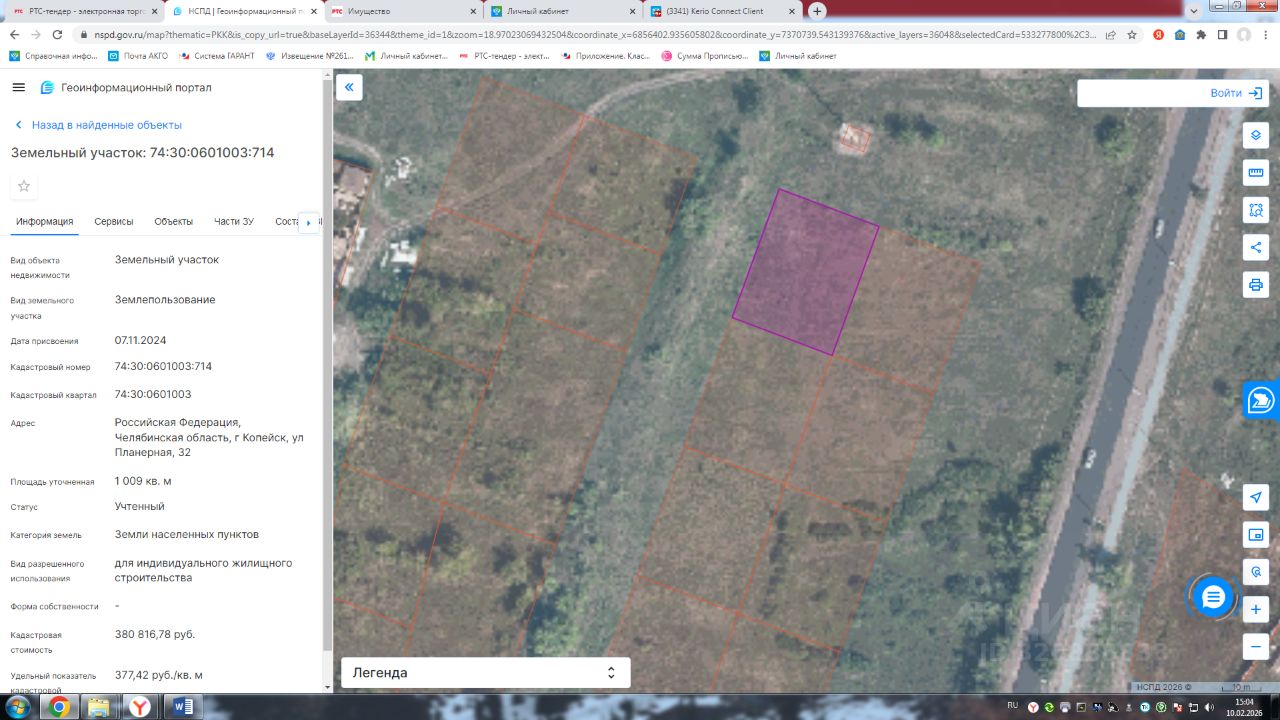The image size is (1280, 720).
Task: Collapse the left info panel
Action: [x=349, y=87]
